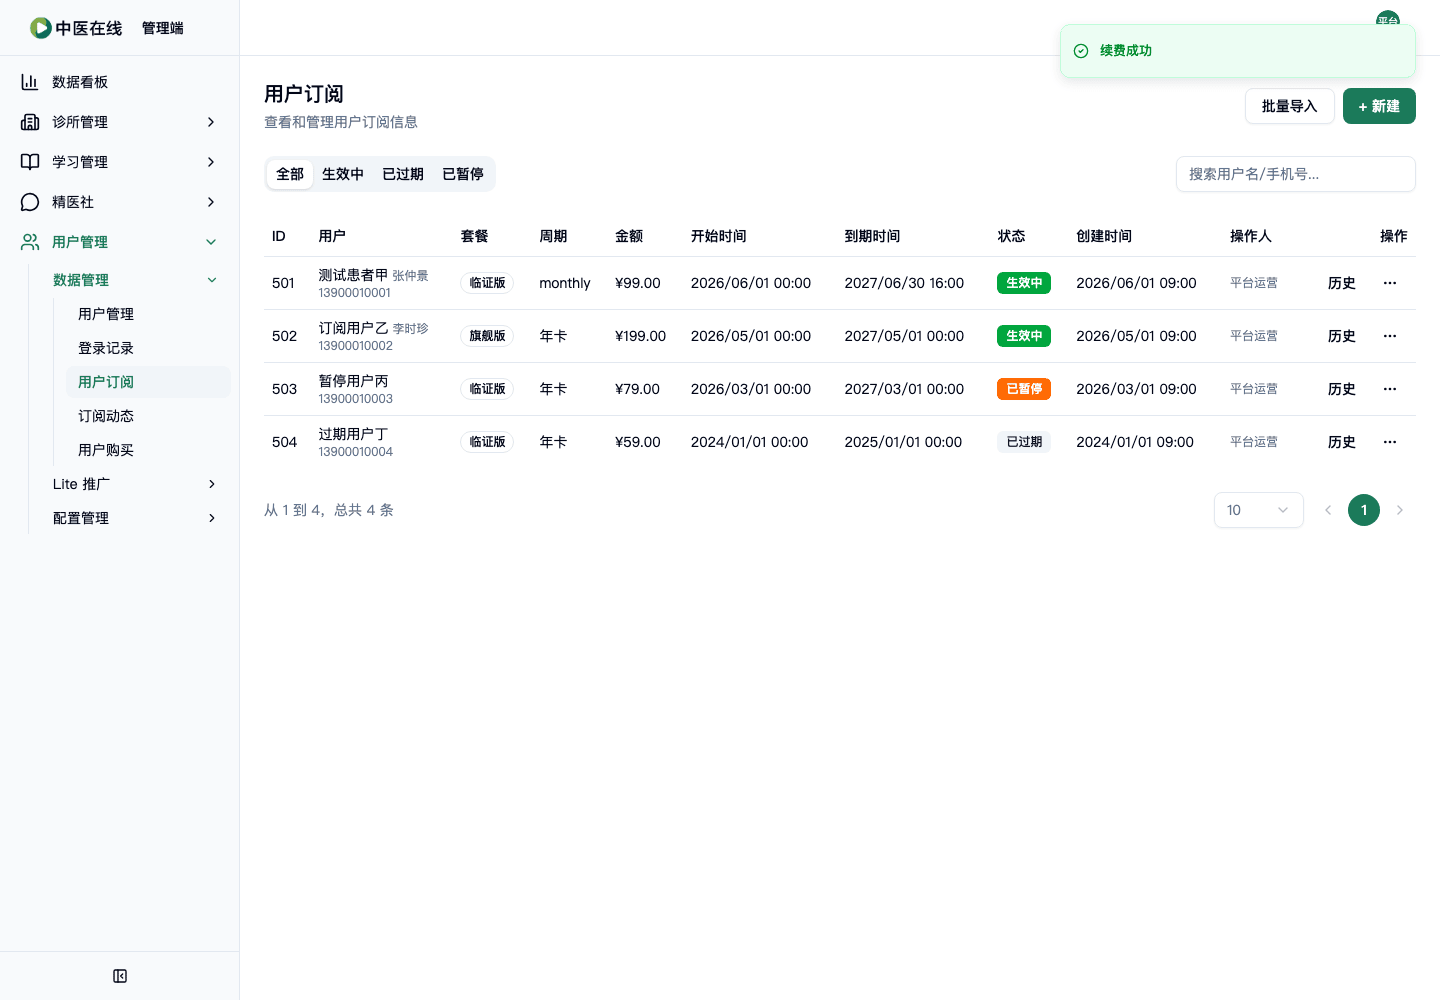Click user name 测试患者甲
This screenshot has width=1440, height=1000.
[353, 275]
